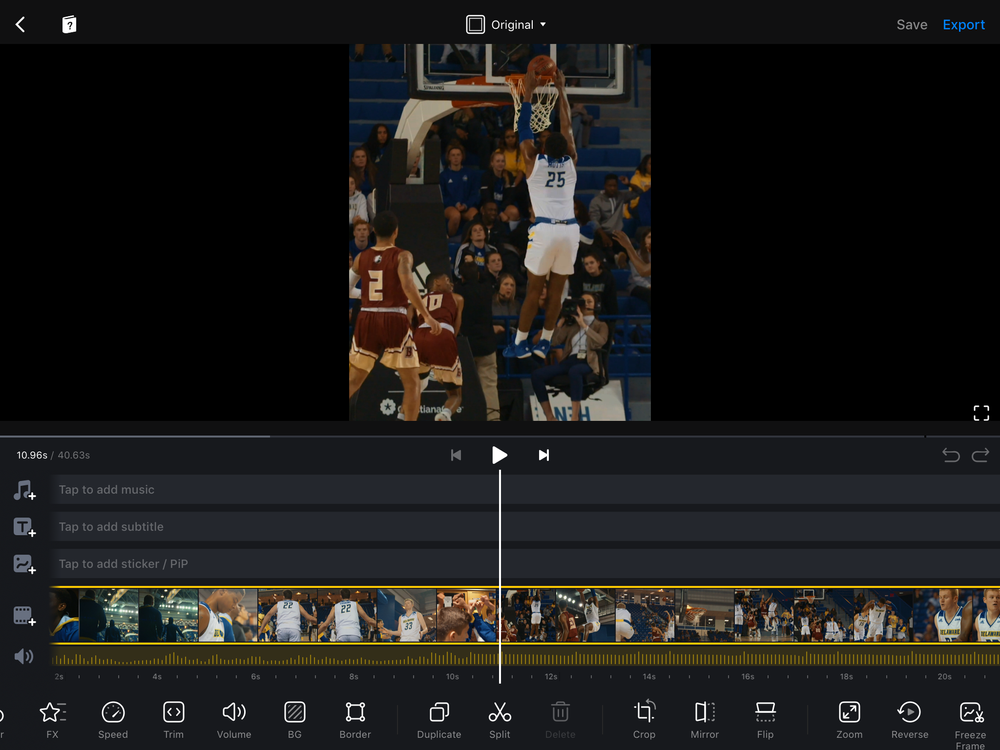Open the FX effects tool
This screenshot has height=750, width=1000.
[x=52, y=719]
